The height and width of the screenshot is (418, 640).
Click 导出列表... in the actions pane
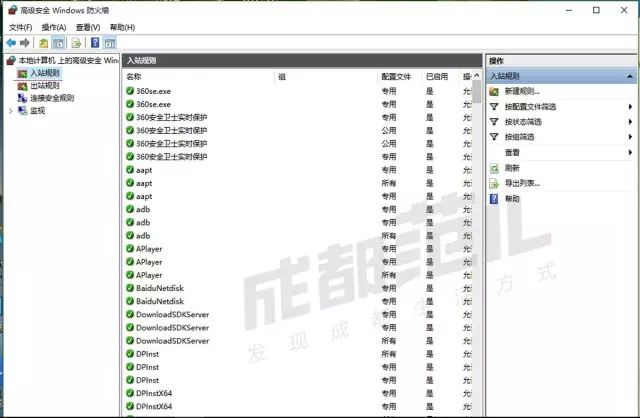click(522, 183)
